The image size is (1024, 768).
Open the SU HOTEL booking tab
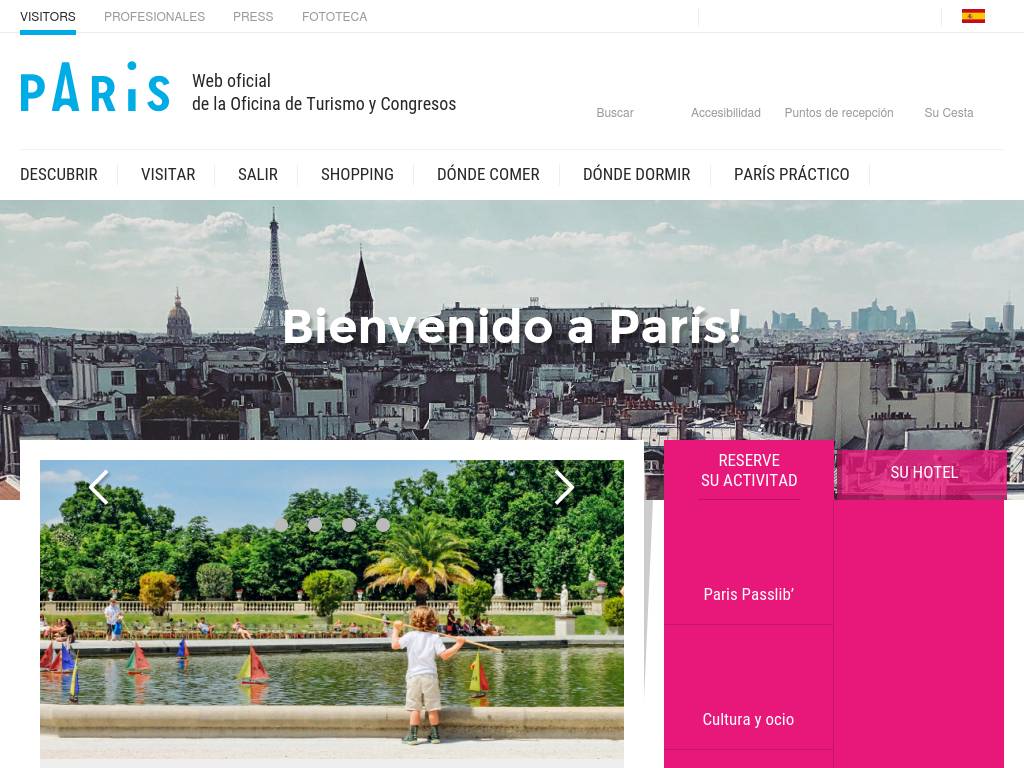coord(924,473)
